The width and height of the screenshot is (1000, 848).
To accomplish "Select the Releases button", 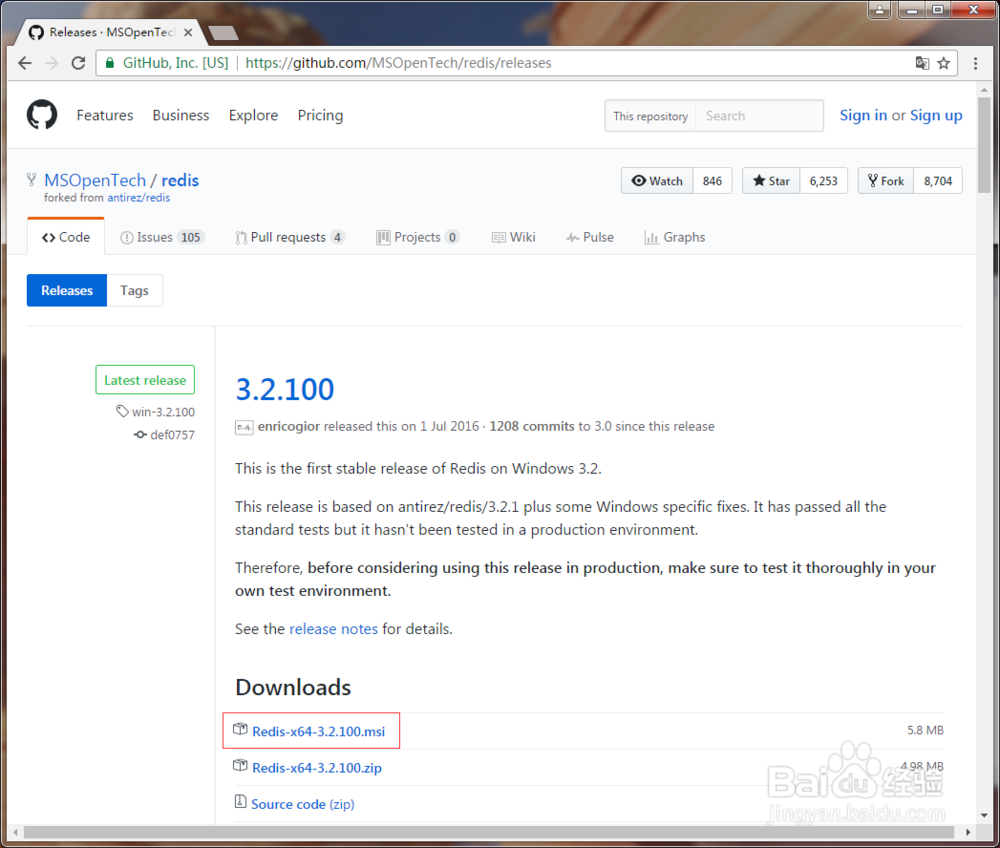I will click(x=67, y=290).
